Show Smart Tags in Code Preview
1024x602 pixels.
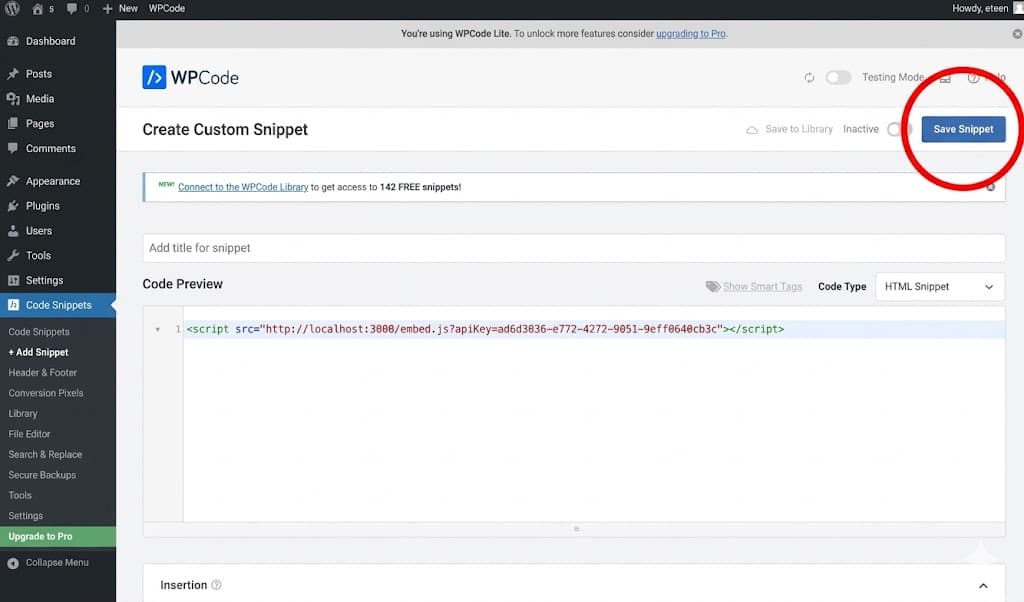coord(763,286)
